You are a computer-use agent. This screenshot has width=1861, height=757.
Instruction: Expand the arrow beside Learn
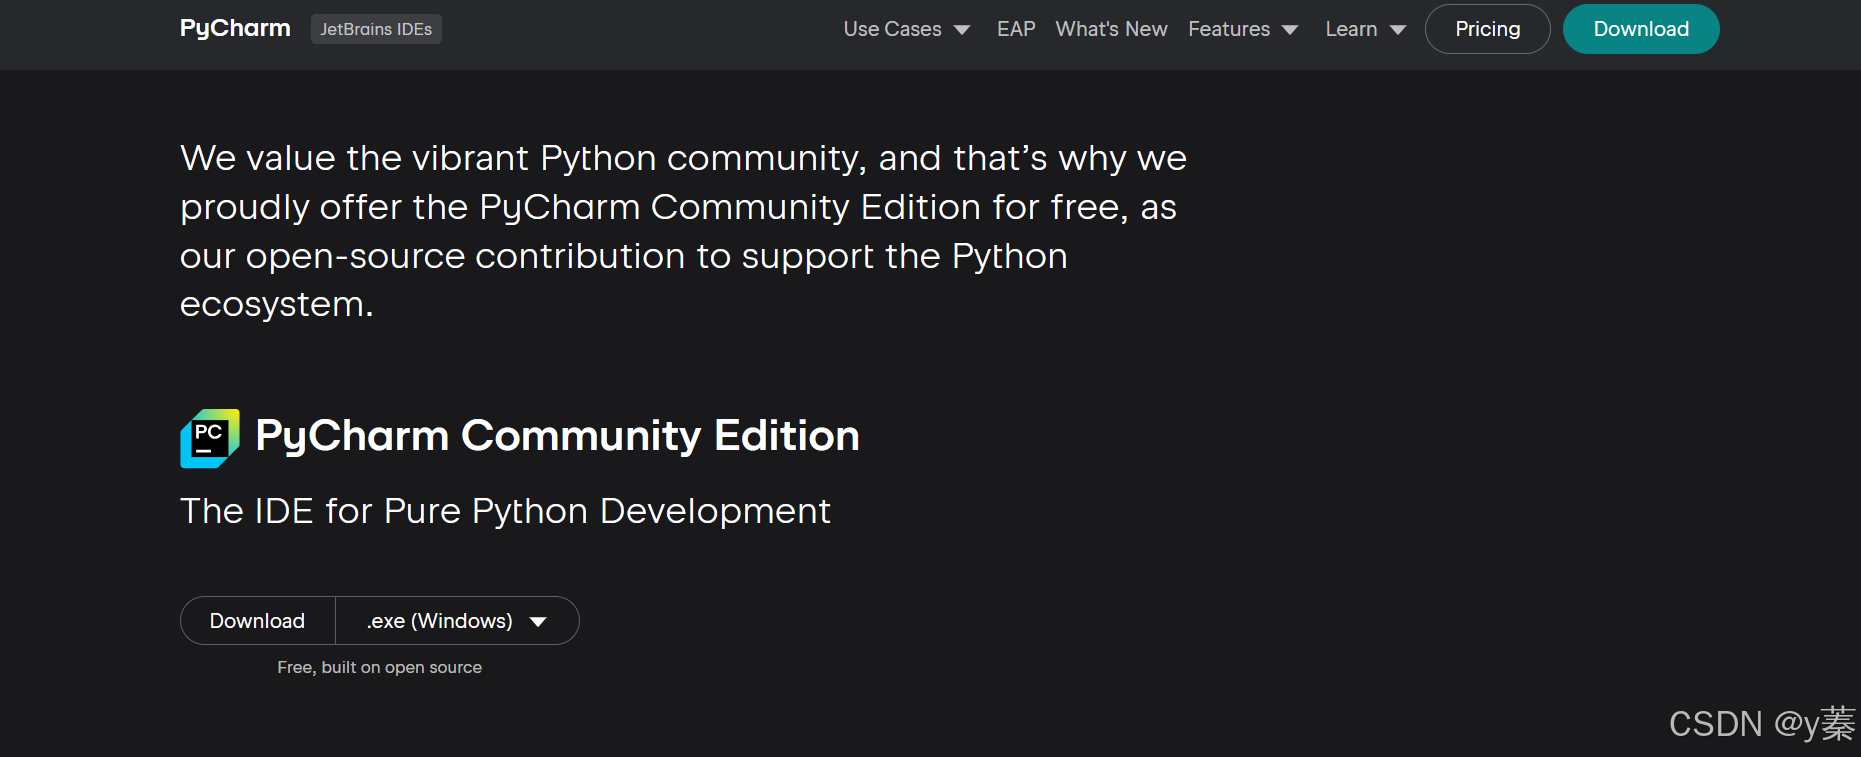pos(1398,30)
